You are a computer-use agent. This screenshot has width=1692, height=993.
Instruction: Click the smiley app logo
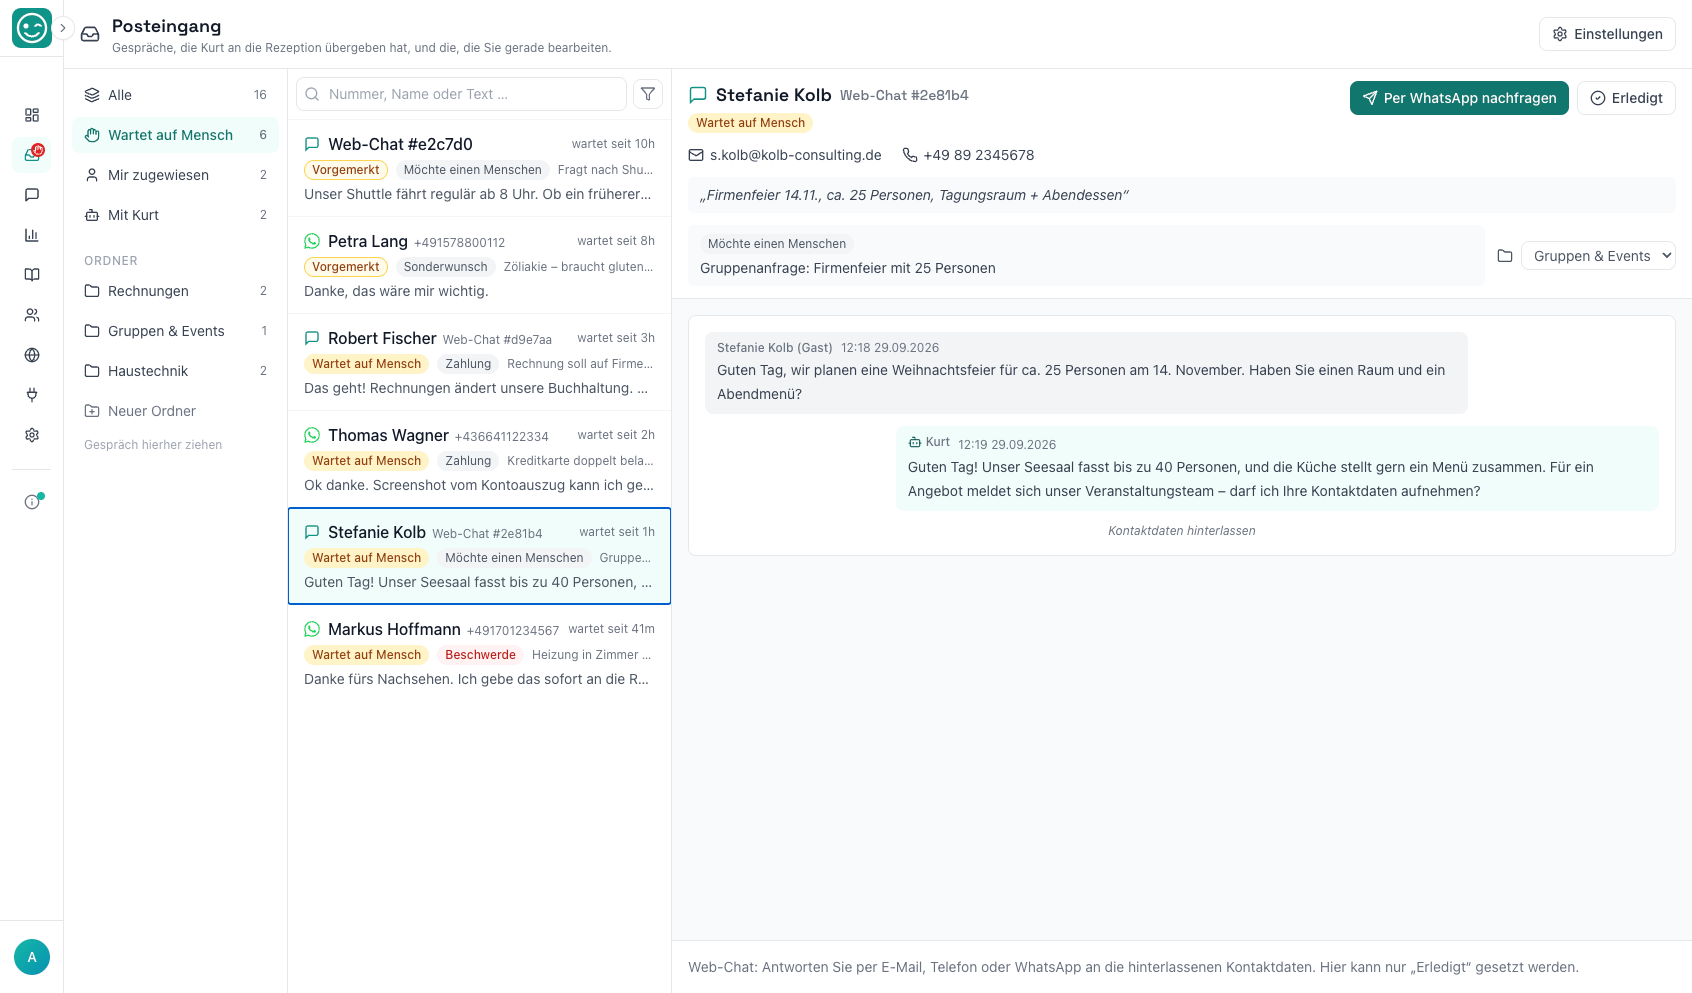pos(32,28)
